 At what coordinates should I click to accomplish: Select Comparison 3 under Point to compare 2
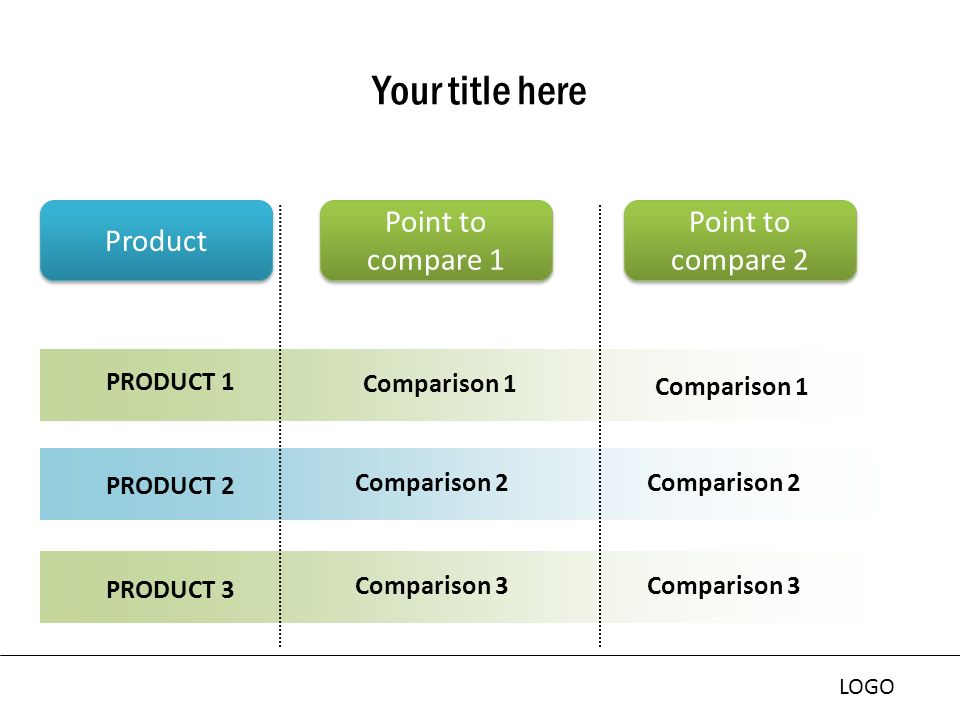(723, 587)
